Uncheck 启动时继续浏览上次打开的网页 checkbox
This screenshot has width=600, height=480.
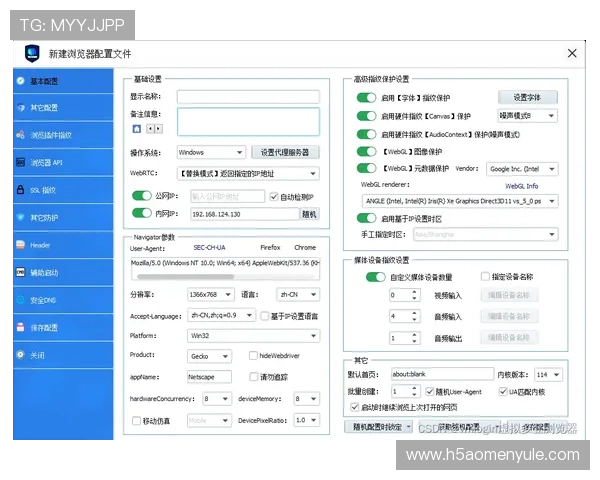354,407
